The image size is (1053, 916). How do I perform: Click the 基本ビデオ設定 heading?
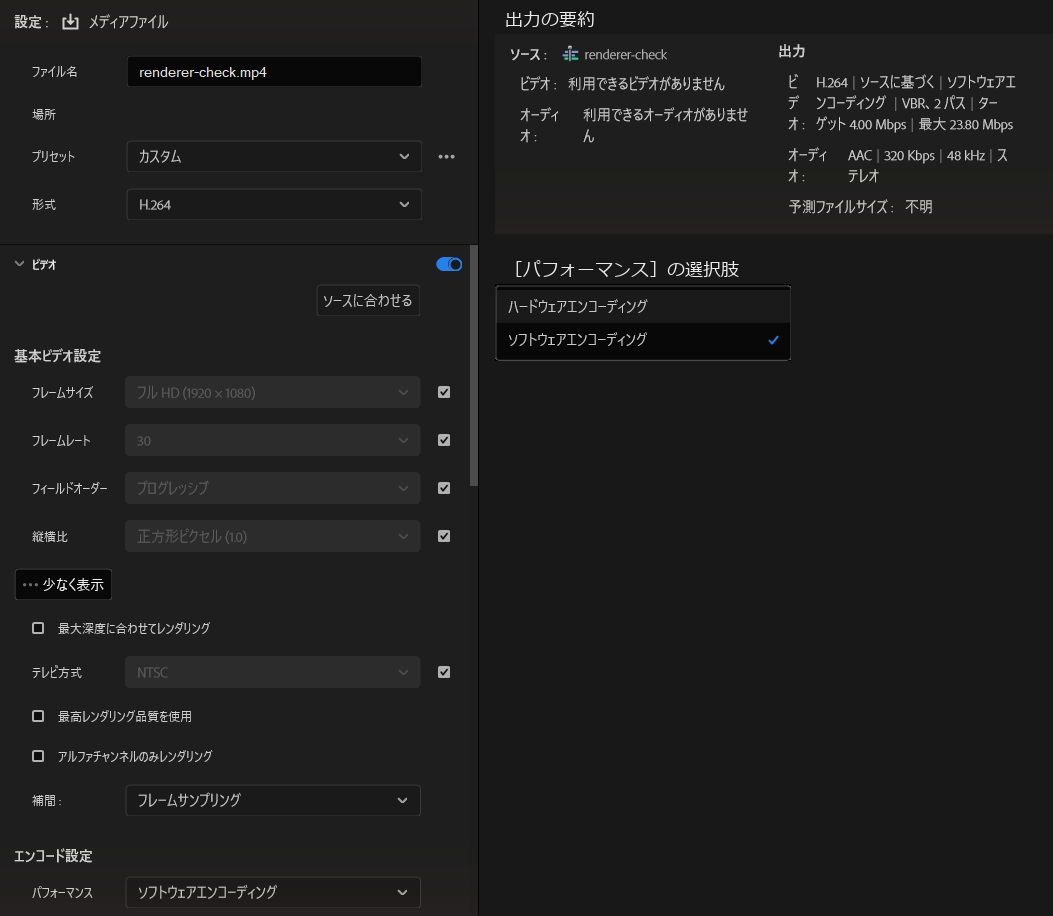[x=58, y=356]
